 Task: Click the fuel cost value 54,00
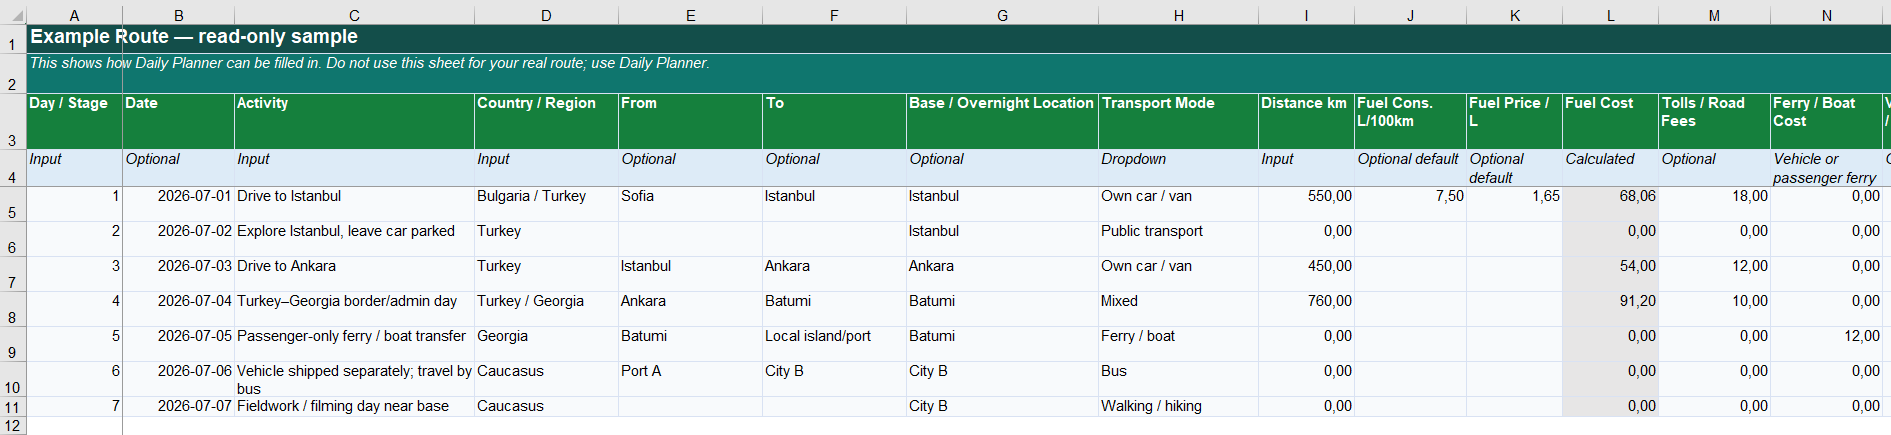(x=1610, y=274)
